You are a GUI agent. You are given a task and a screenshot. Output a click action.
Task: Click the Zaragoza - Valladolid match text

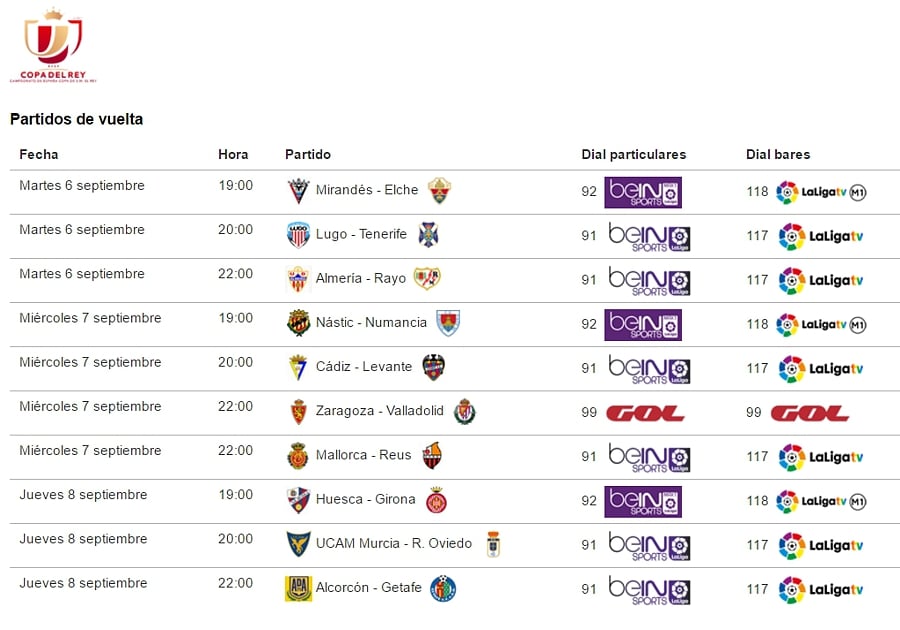pyautogui.click(x=380, y=411)
